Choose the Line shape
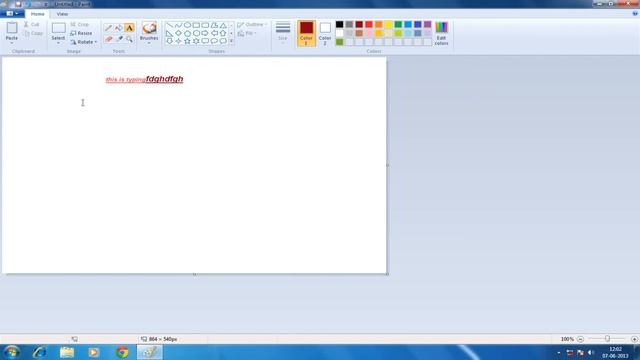Viewport: 640px width, 360px height. pyautogui.click(x=169, y=25)
